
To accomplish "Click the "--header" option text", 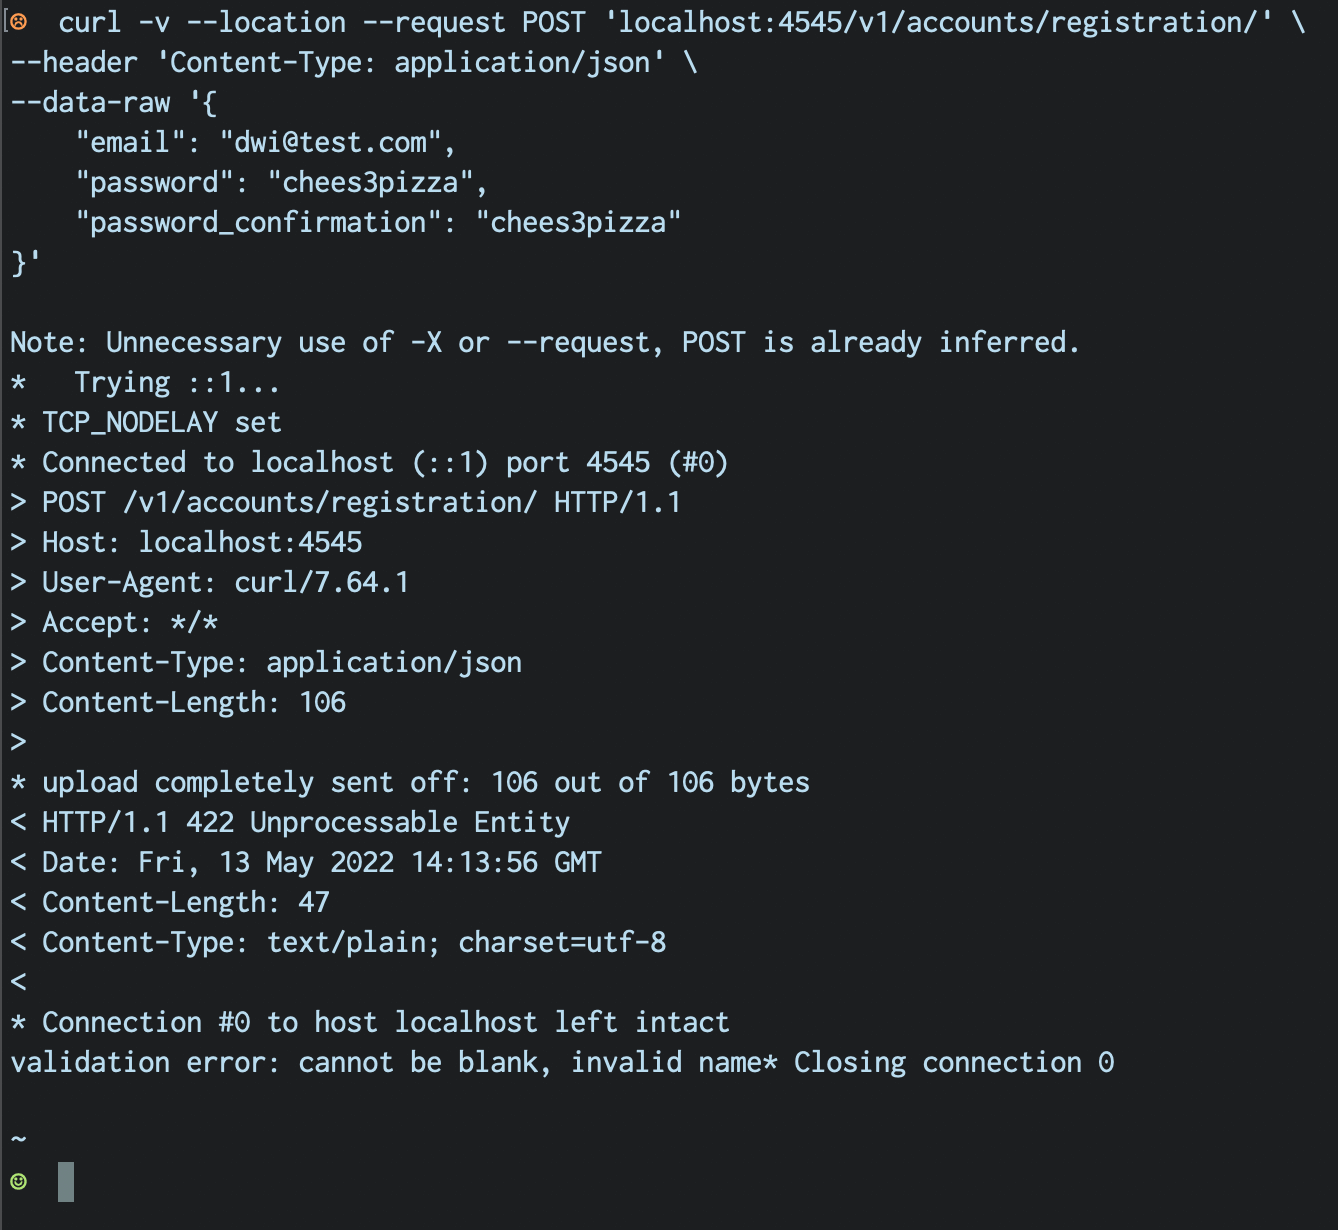I will tap(74, 62).
